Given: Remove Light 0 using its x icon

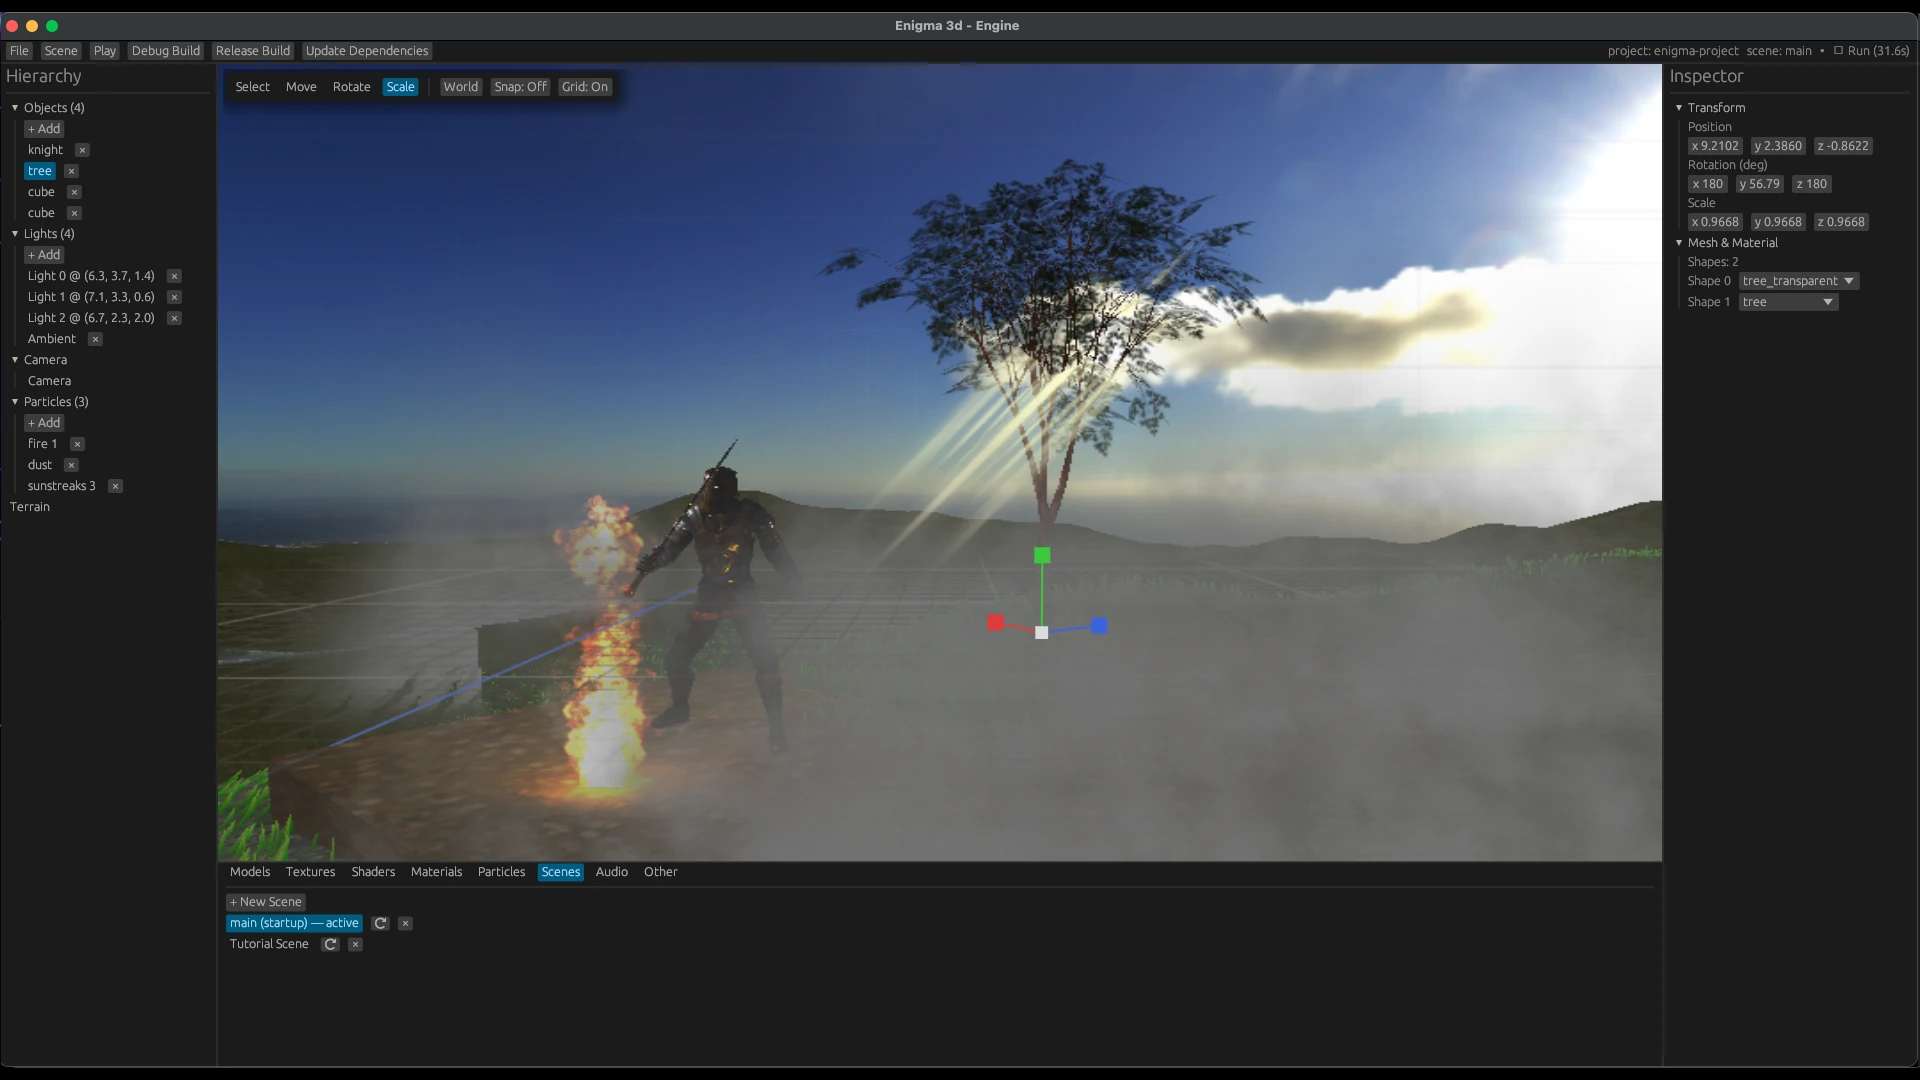Looking at the screenshot, I should coord(174,276).
